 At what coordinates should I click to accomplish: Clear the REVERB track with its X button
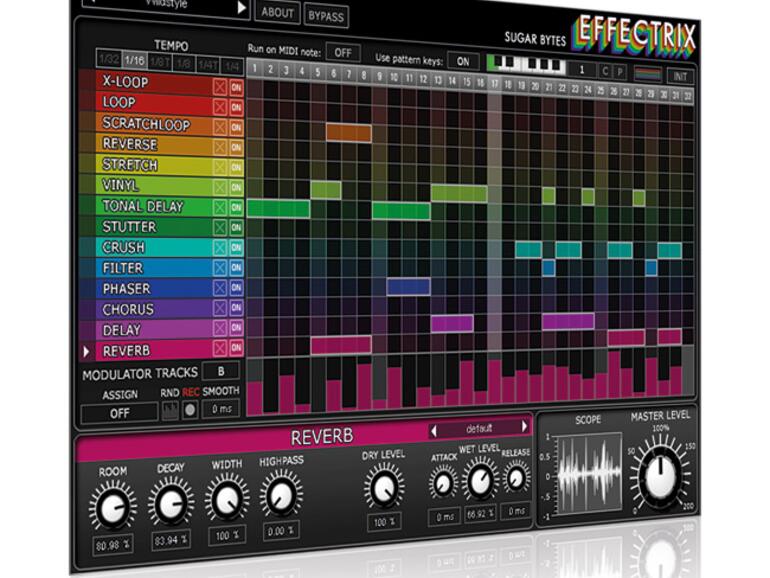click(x=220, y=348)
